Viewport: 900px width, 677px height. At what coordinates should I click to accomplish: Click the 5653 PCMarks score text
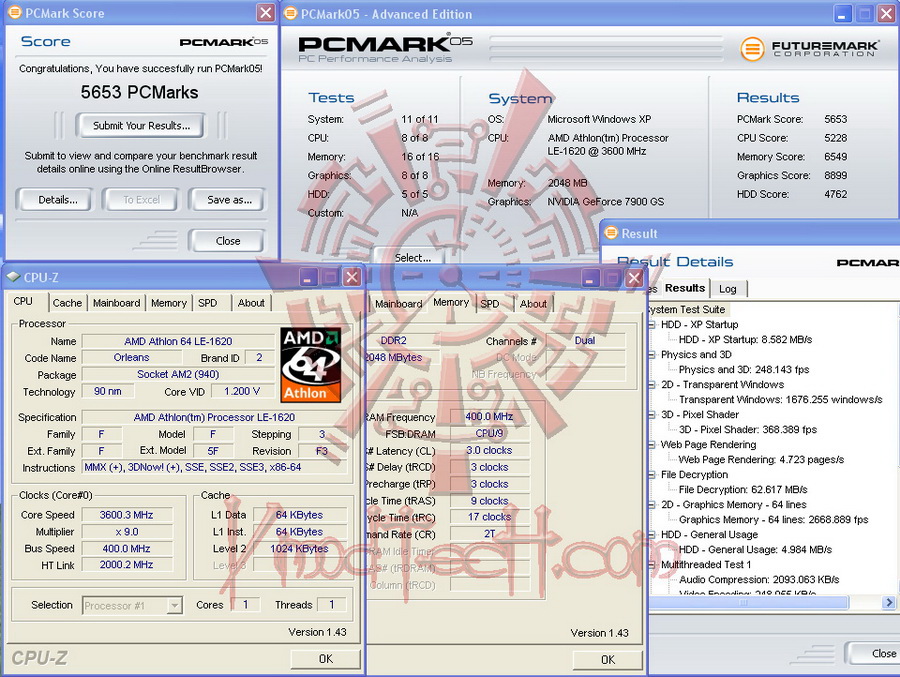point(139,92)
